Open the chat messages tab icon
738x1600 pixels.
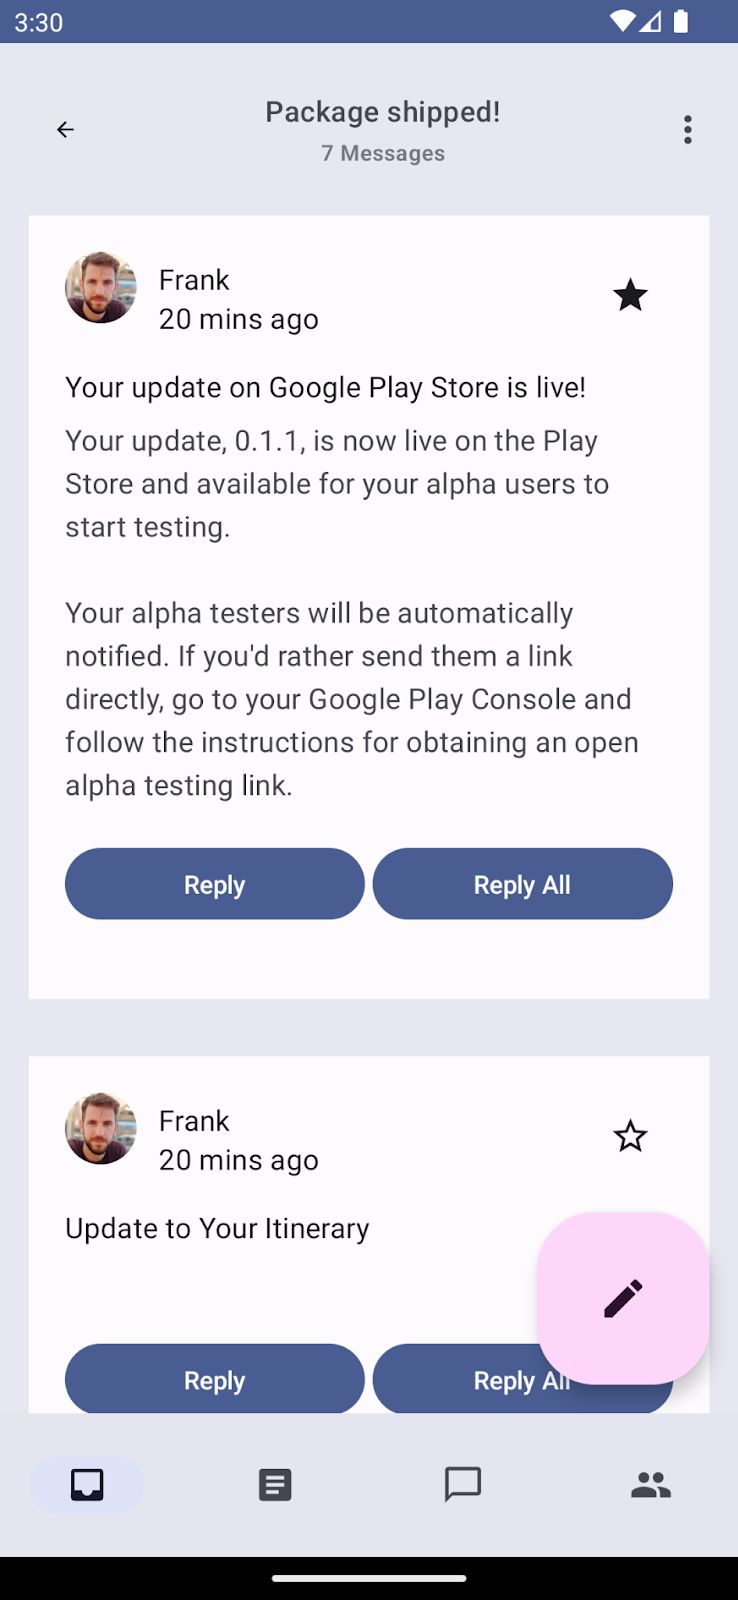[463, 1485]
